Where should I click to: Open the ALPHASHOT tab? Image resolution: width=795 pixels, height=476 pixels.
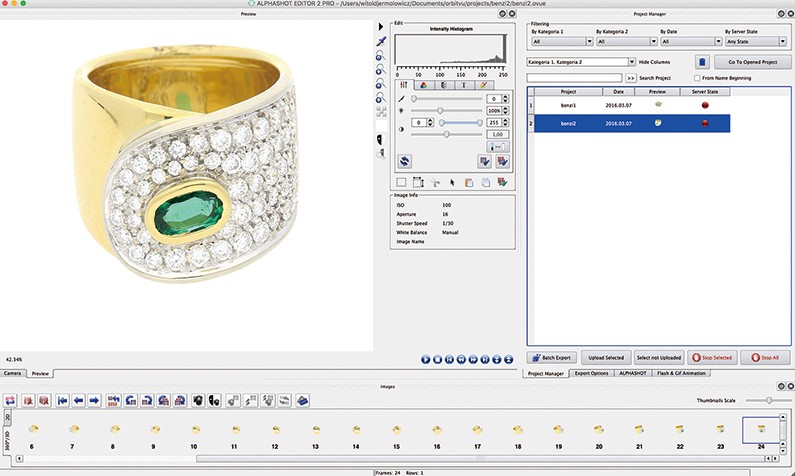click(632, 373)
